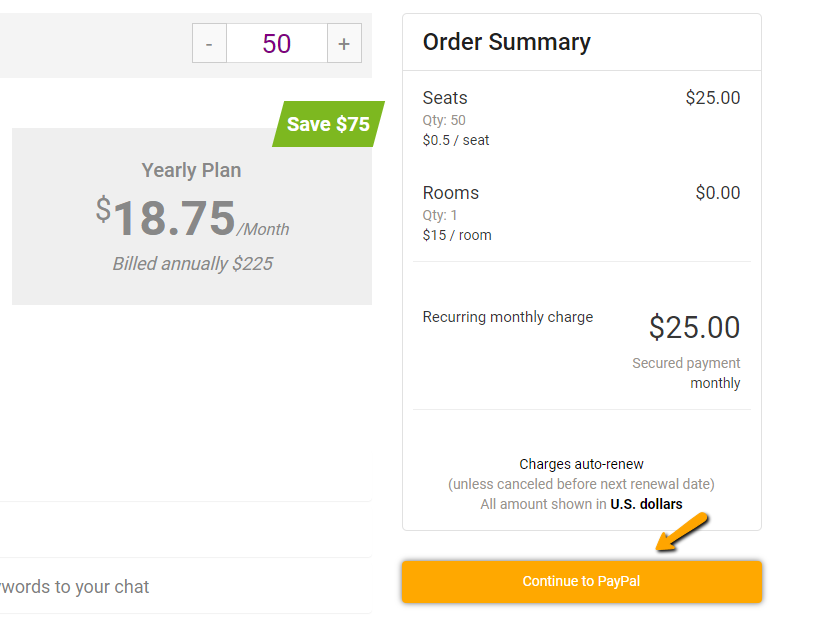Click the seat quantity input showing 50

[x=276, y=43]
